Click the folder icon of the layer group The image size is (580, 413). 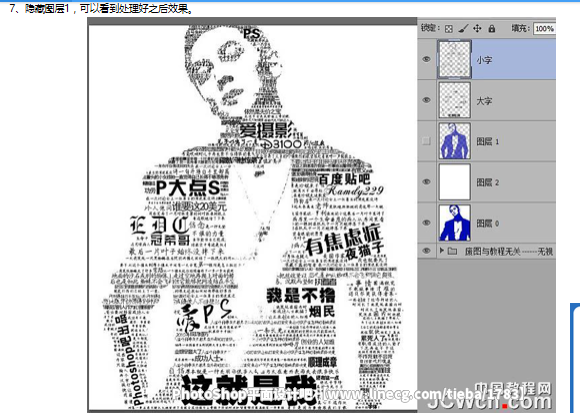tap(452, 251)
